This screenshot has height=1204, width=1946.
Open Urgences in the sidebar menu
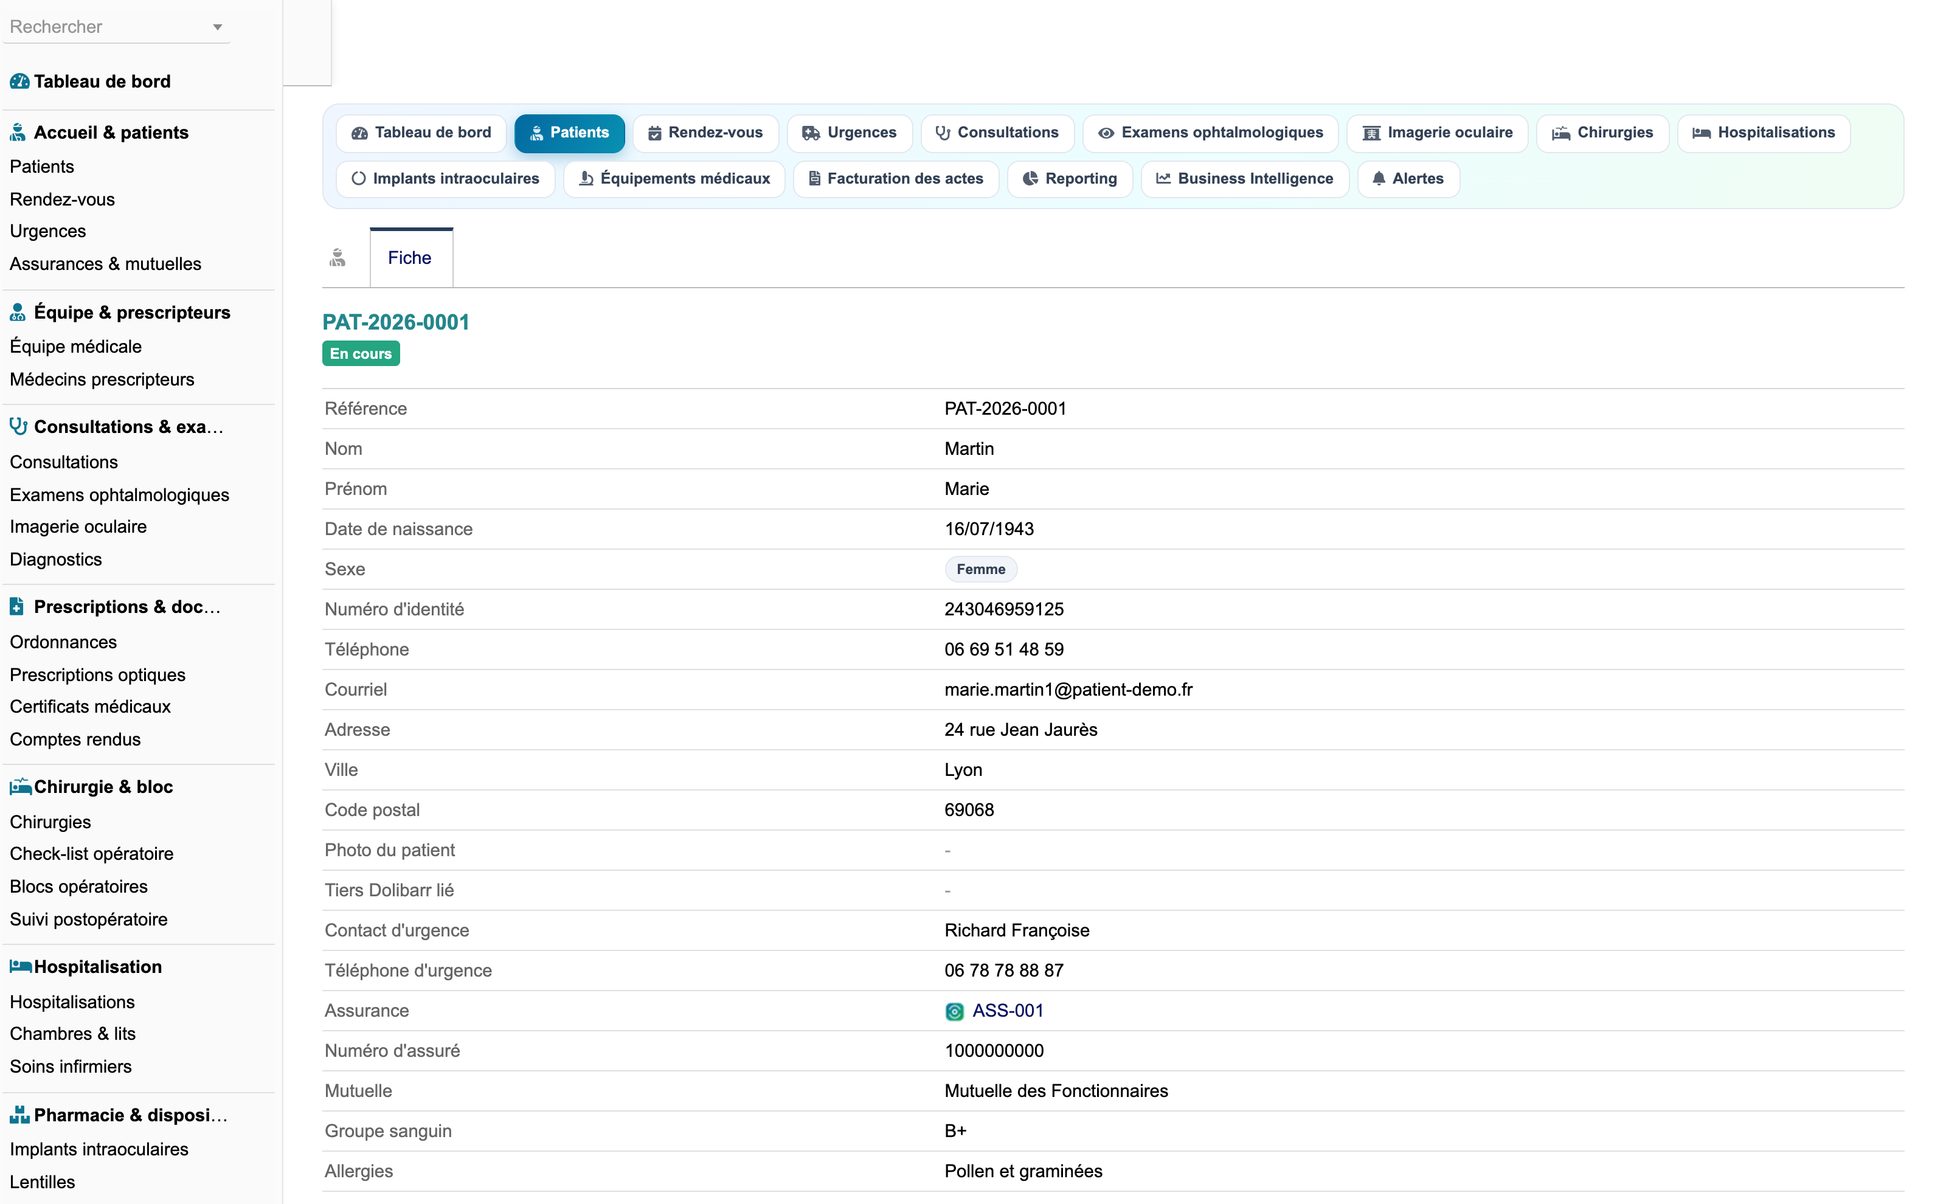[48, 231]
